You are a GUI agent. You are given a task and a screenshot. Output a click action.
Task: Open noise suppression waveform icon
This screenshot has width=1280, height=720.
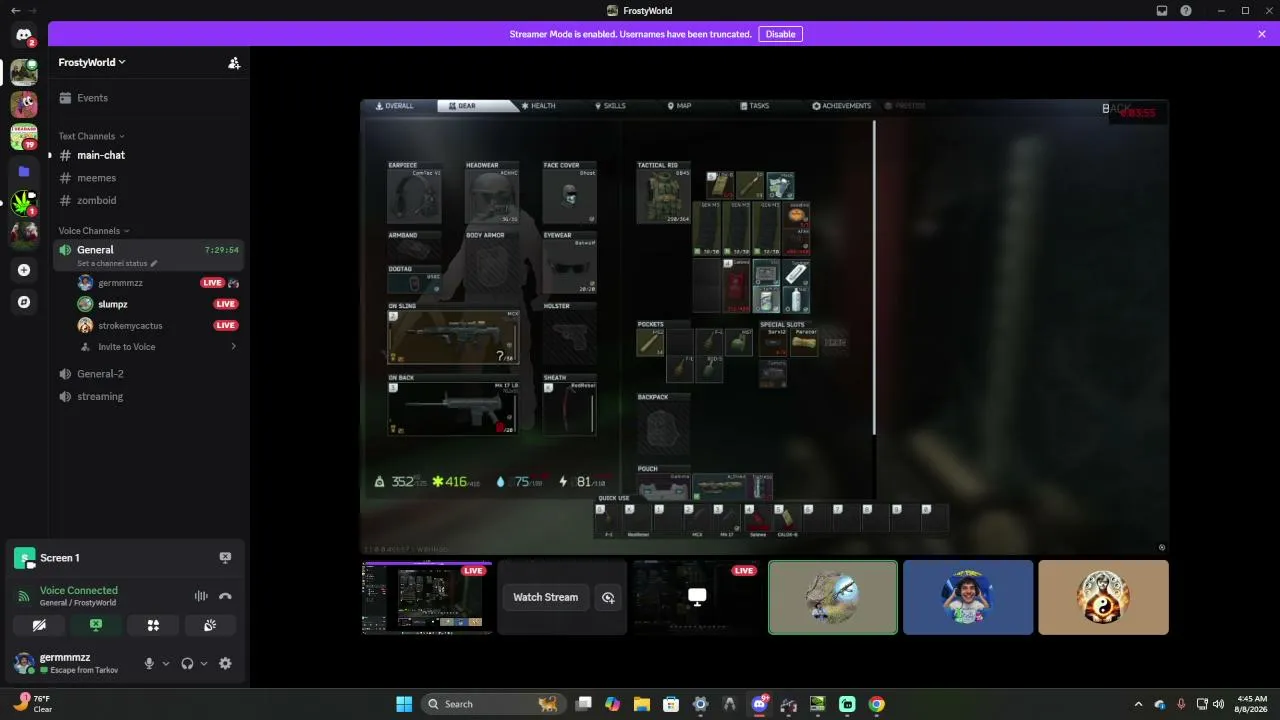click(201, 596)
